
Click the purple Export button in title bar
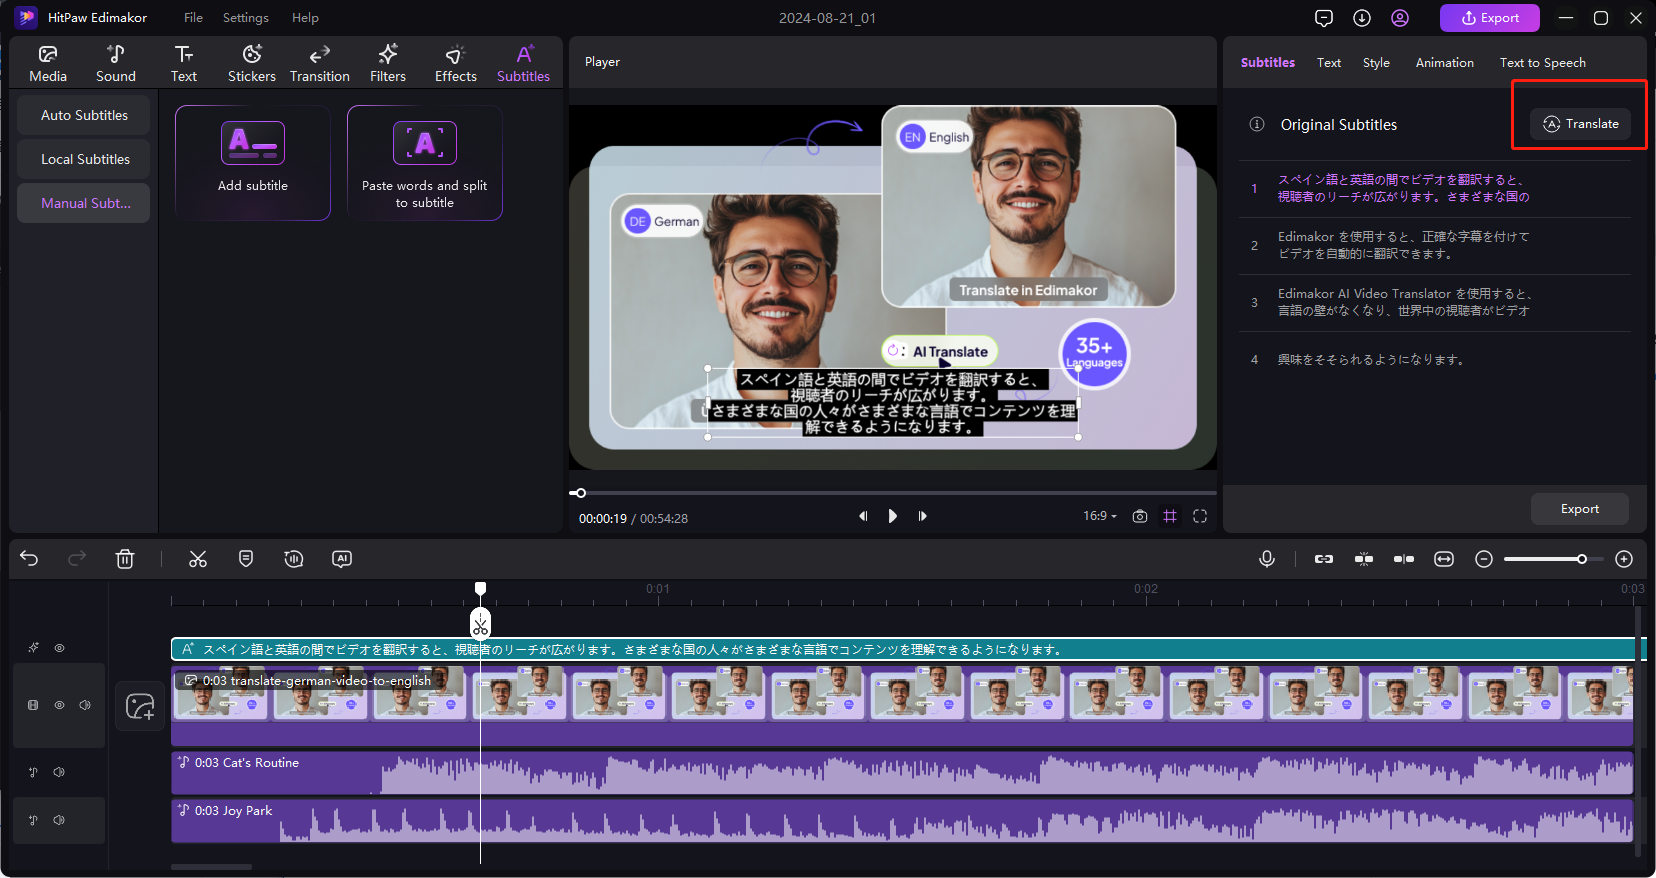[1490, 18]
